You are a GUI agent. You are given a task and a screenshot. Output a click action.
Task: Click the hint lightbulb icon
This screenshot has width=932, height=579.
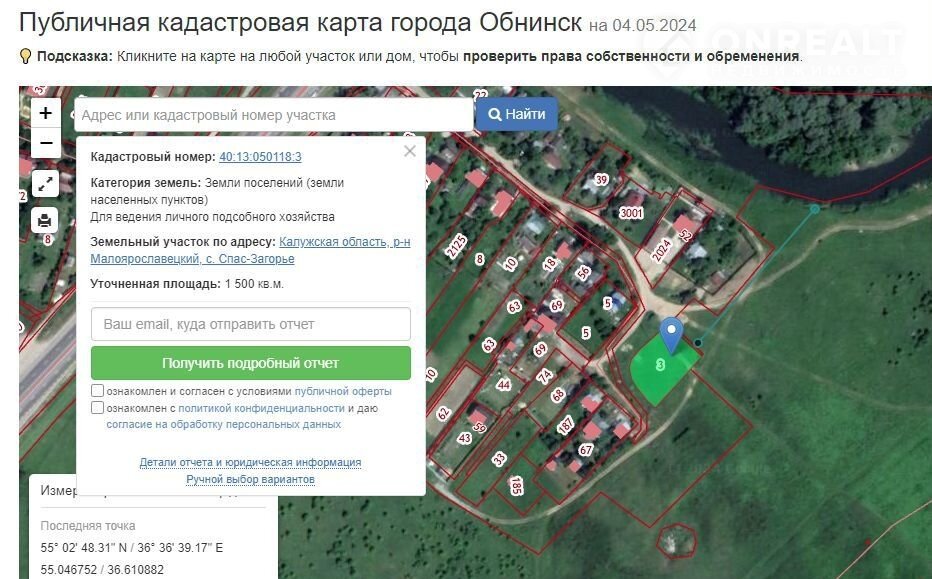(26, 56)
